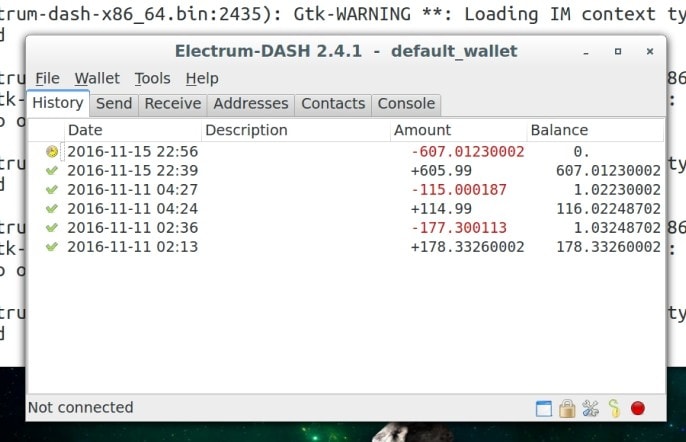Select the 2016-11-11 02:36 transaction date
This screenshot has width=686, height=442.
pyautogui.click(x=133, y=228)
